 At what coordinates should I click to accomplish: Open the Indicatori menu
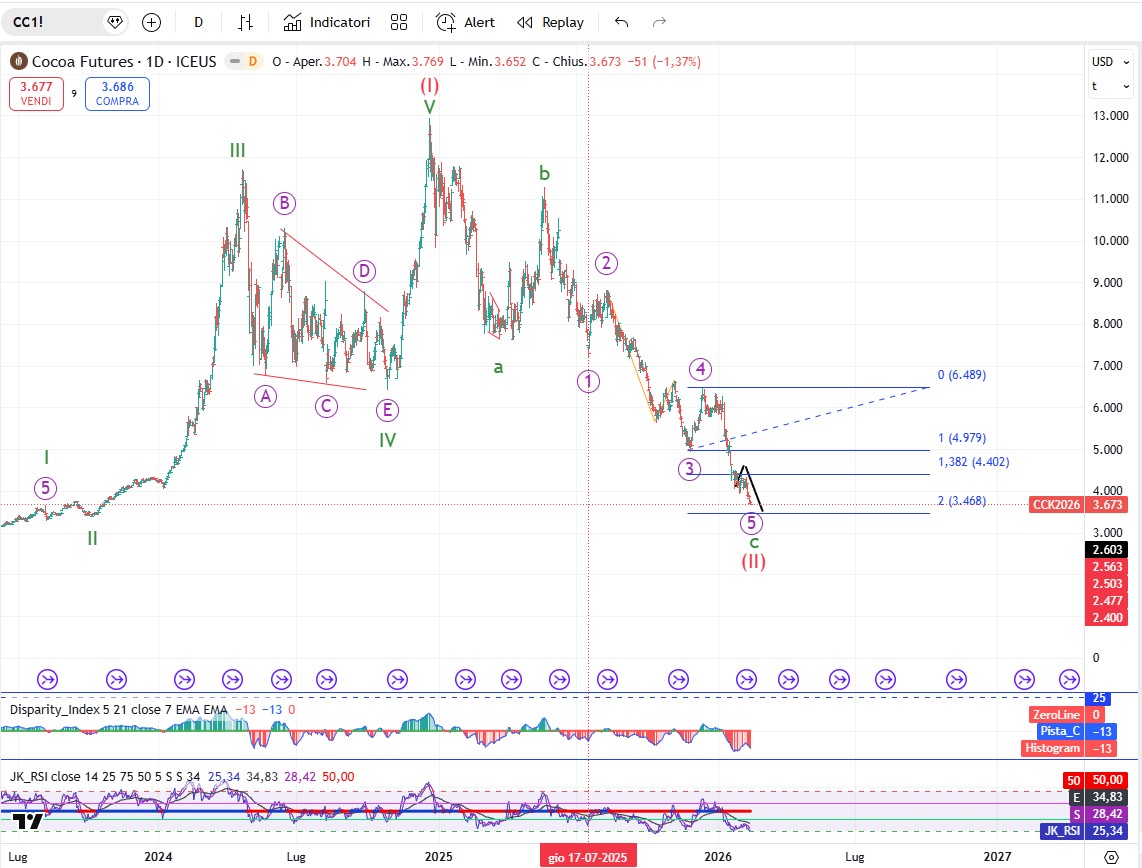(327, 22)
